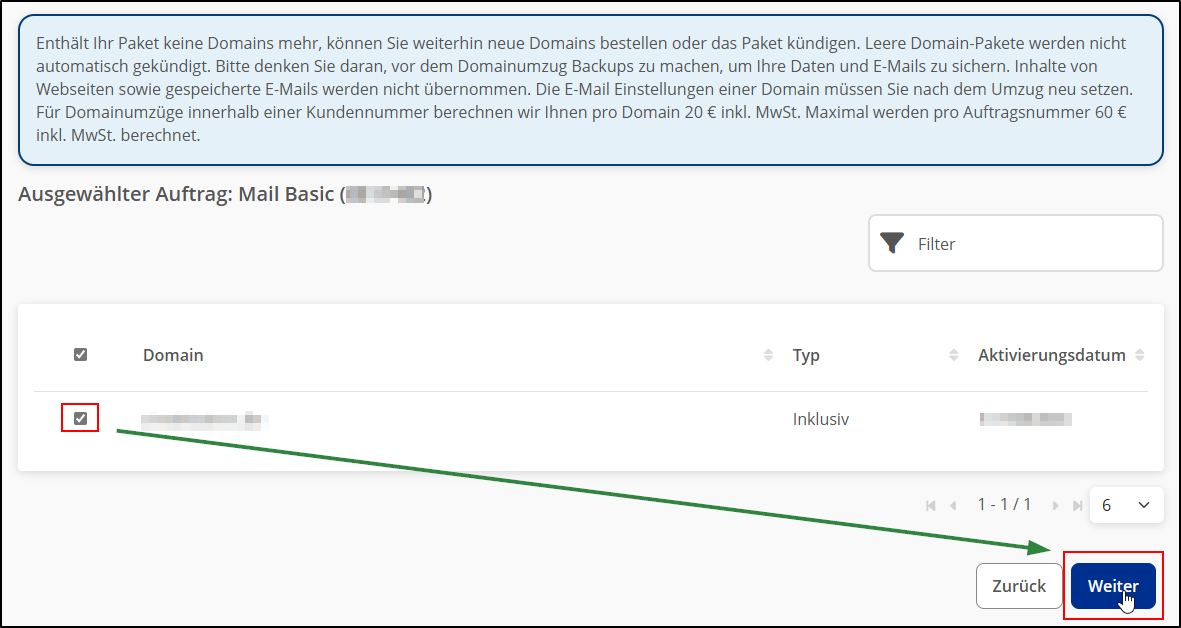Jump to the first page in pagination
This screenshot has width=1181, height=628.
[931, 505]
